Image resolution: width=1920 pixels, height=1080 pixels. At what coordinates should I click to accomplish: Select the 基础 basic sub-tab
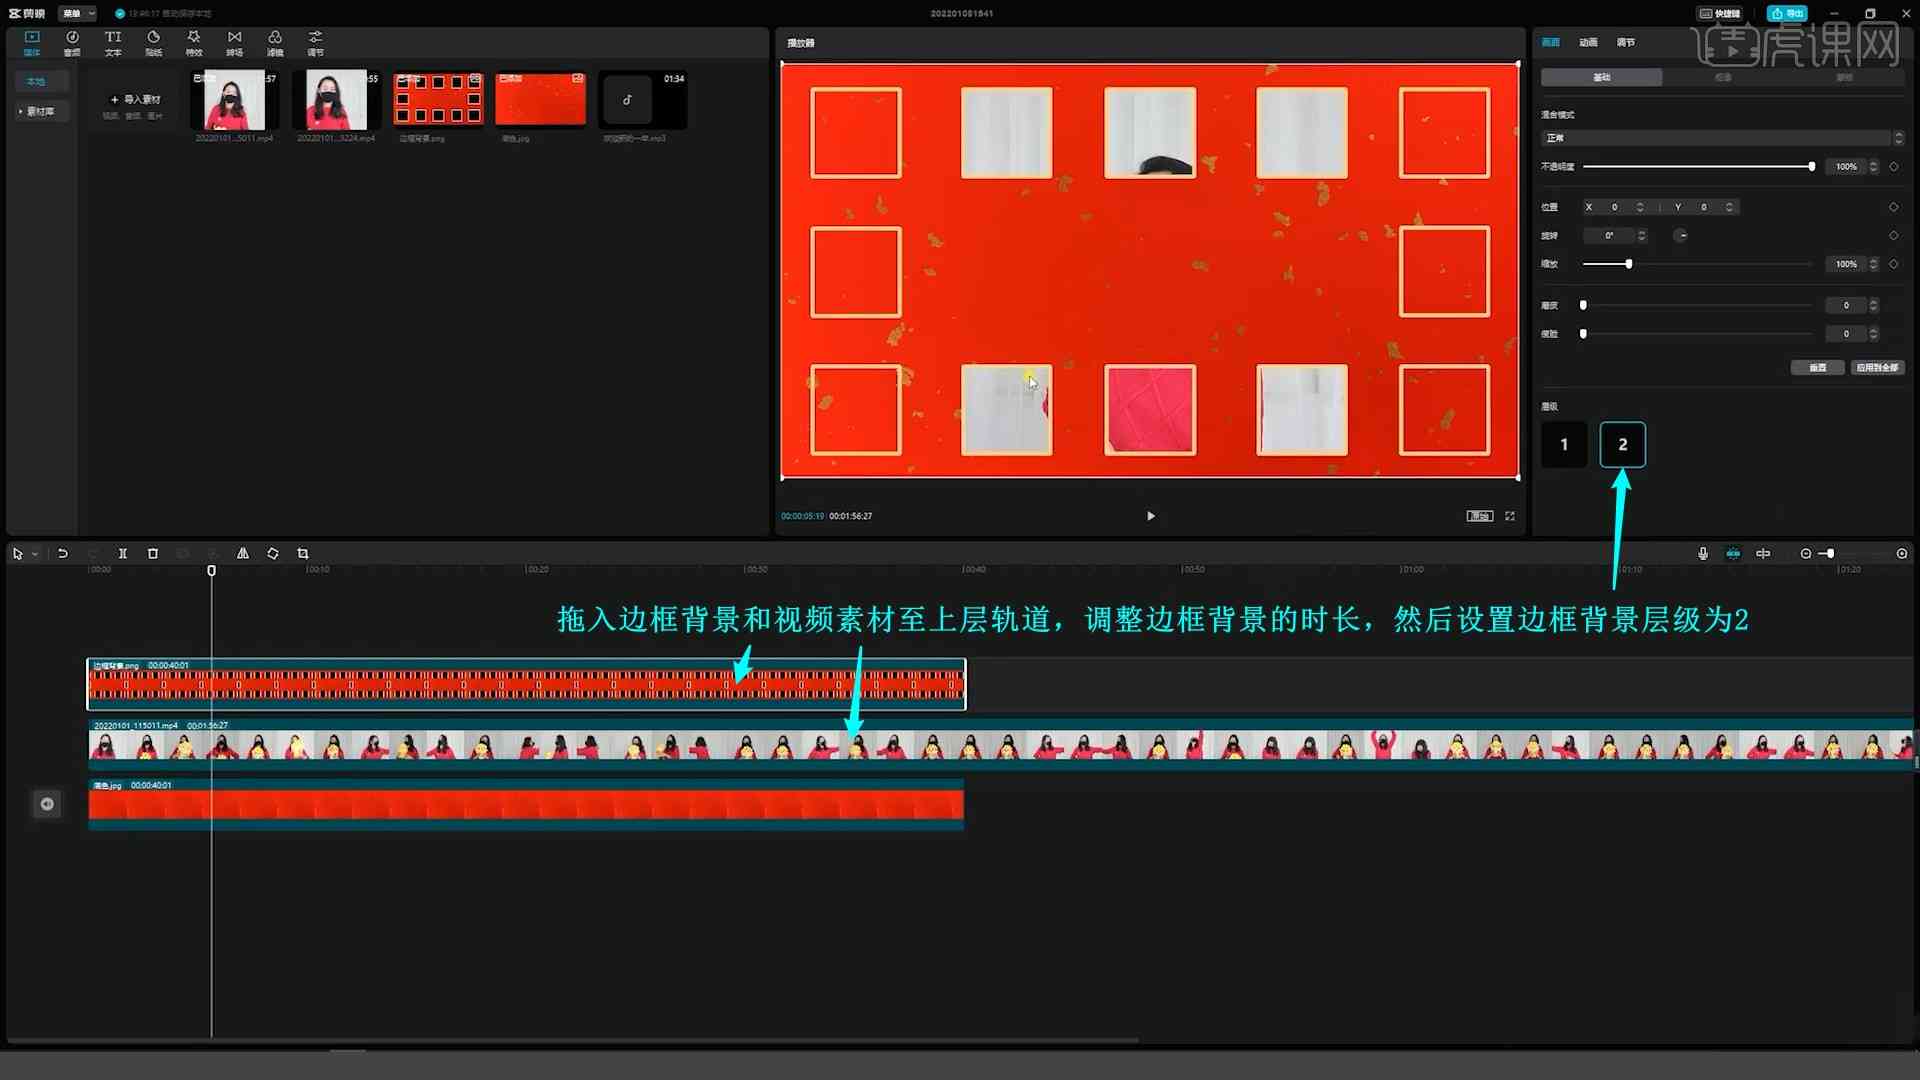[1601, 77]
